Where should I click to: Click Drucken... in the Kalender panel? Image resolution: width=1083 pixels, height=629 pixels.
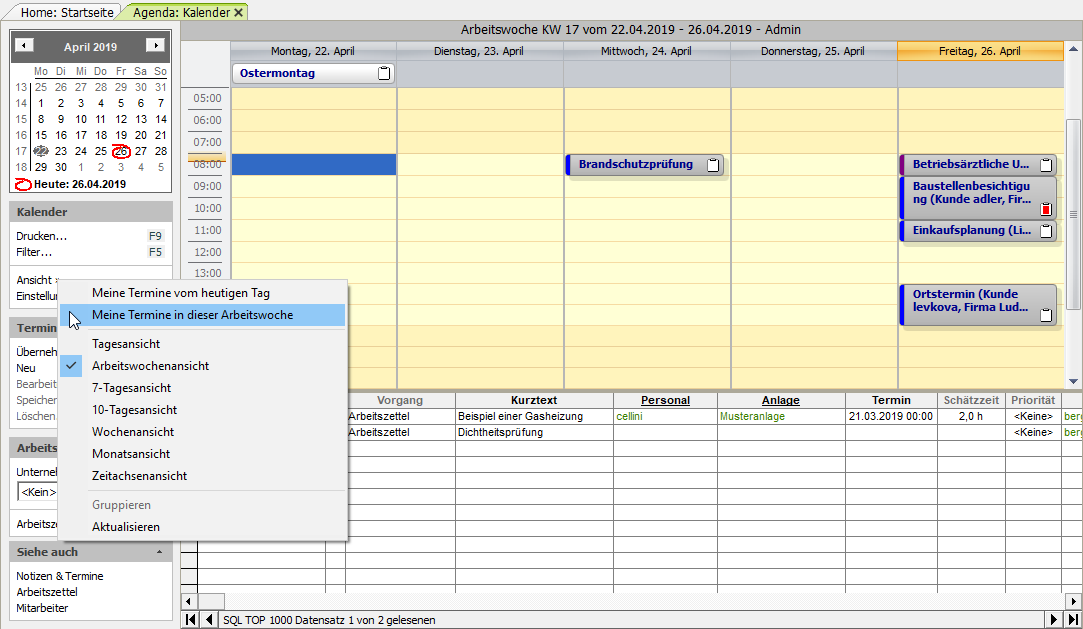point(42,236)
